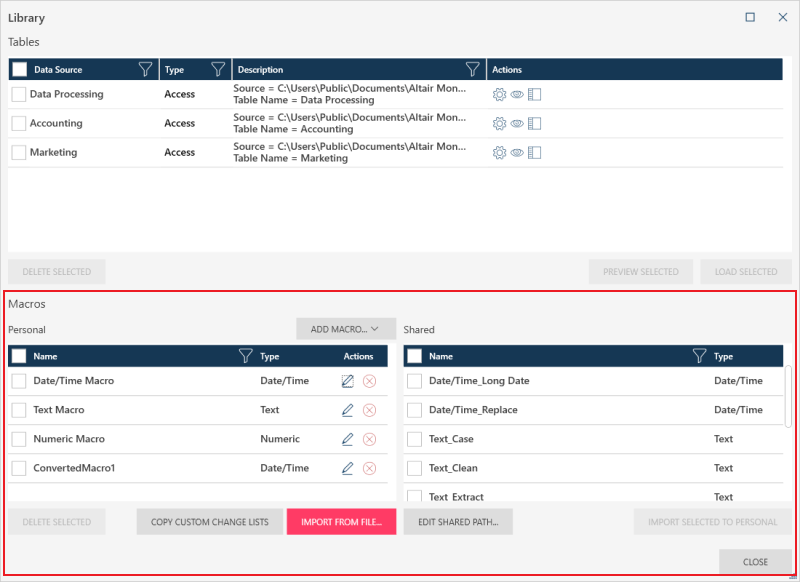Open Data Source column filter
This screenshot has height=582, width=800.
coord(146,70)
